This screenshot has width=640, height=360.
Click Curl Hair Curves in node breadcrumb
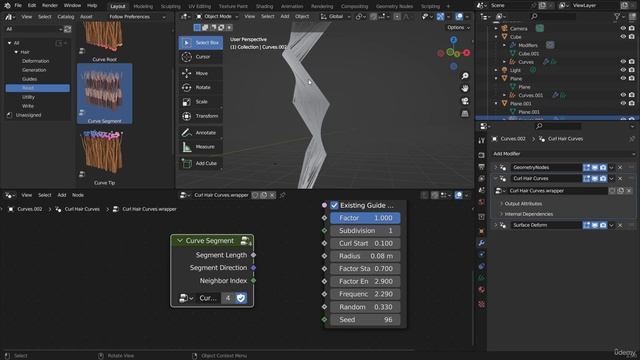pos(82,209)
